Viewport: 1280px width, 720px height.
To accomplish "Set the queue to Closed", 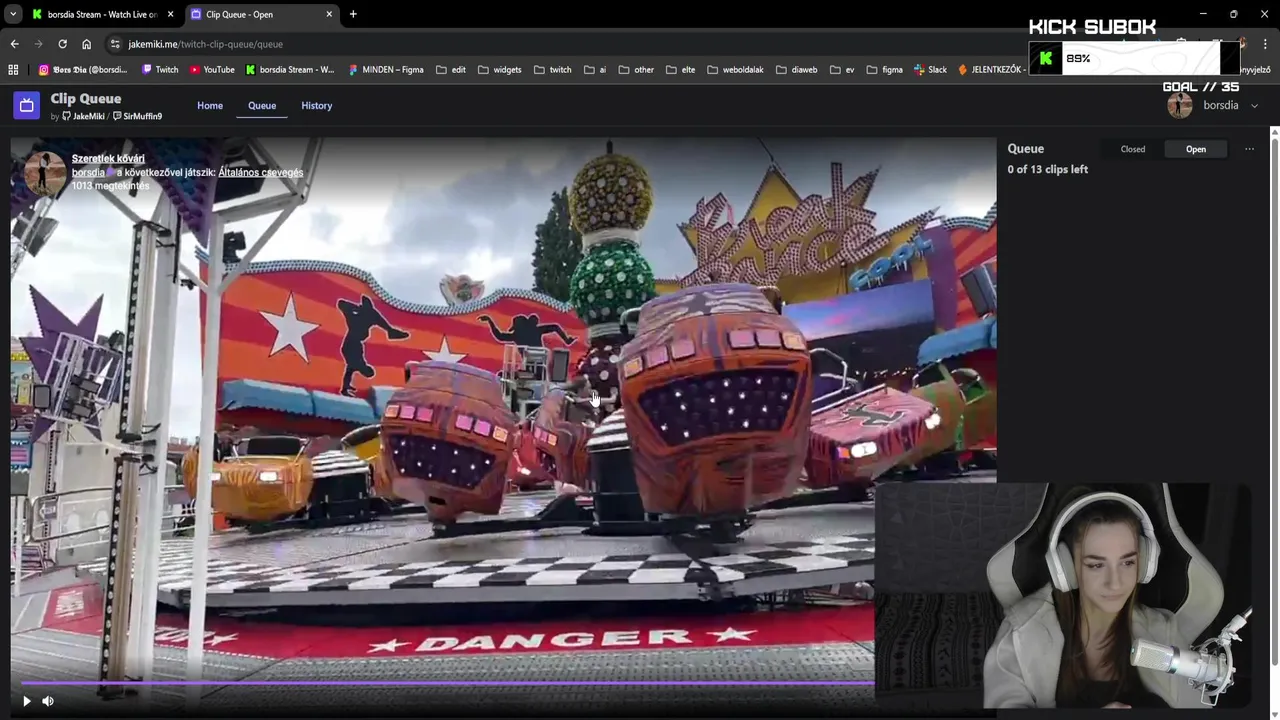I will [x=1133, y=149].
